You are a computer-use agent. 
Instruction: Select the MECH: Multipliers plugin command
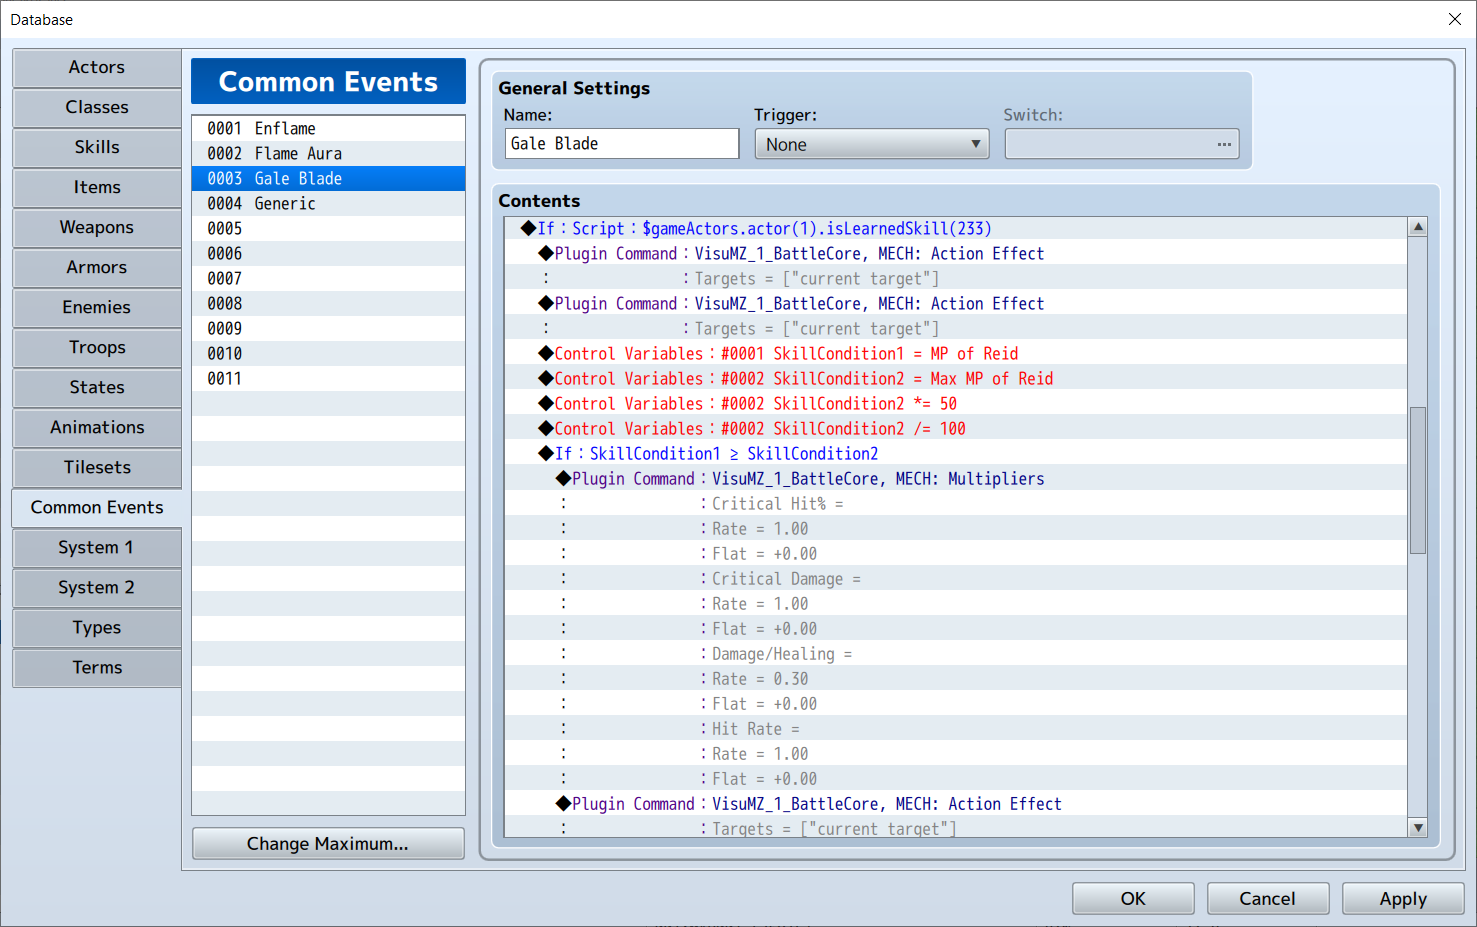click(x=956, y=479)
